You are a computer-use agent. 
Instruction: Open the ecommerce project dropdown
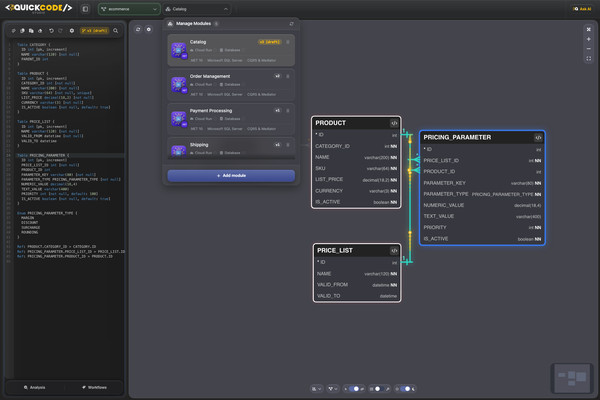(129, 9)
